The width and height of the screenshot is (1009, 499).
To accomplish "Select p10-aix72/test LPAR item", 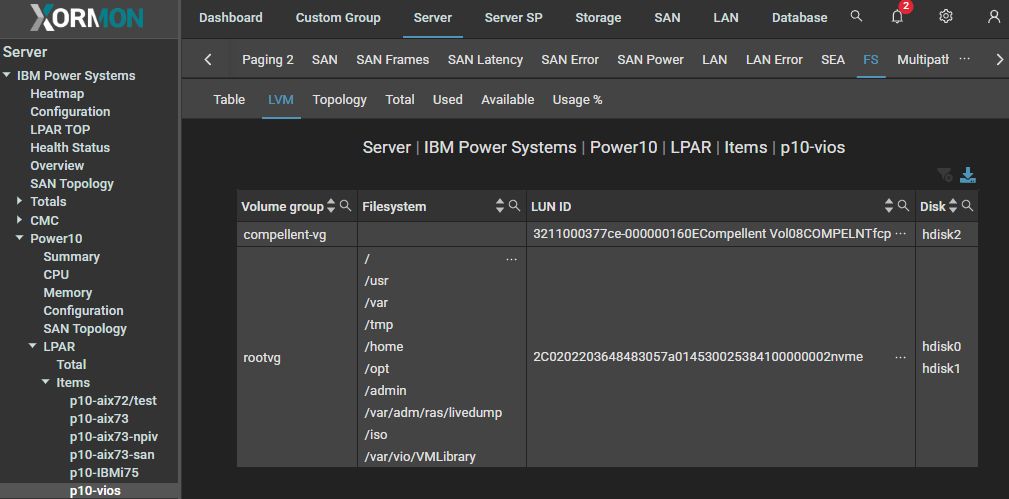I will click(x=113, y=400).
